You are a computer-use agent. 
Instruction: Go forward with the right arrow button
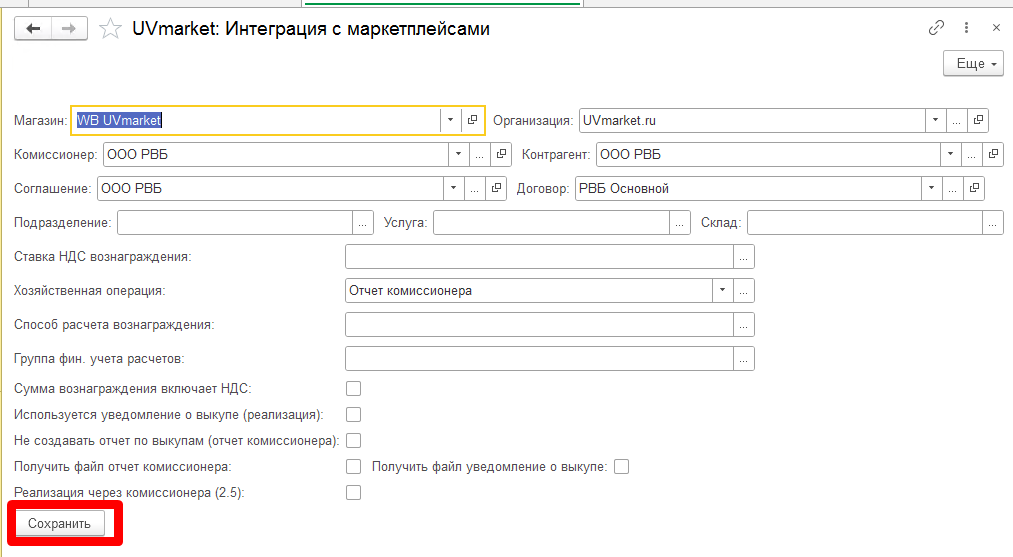[69, 28]
